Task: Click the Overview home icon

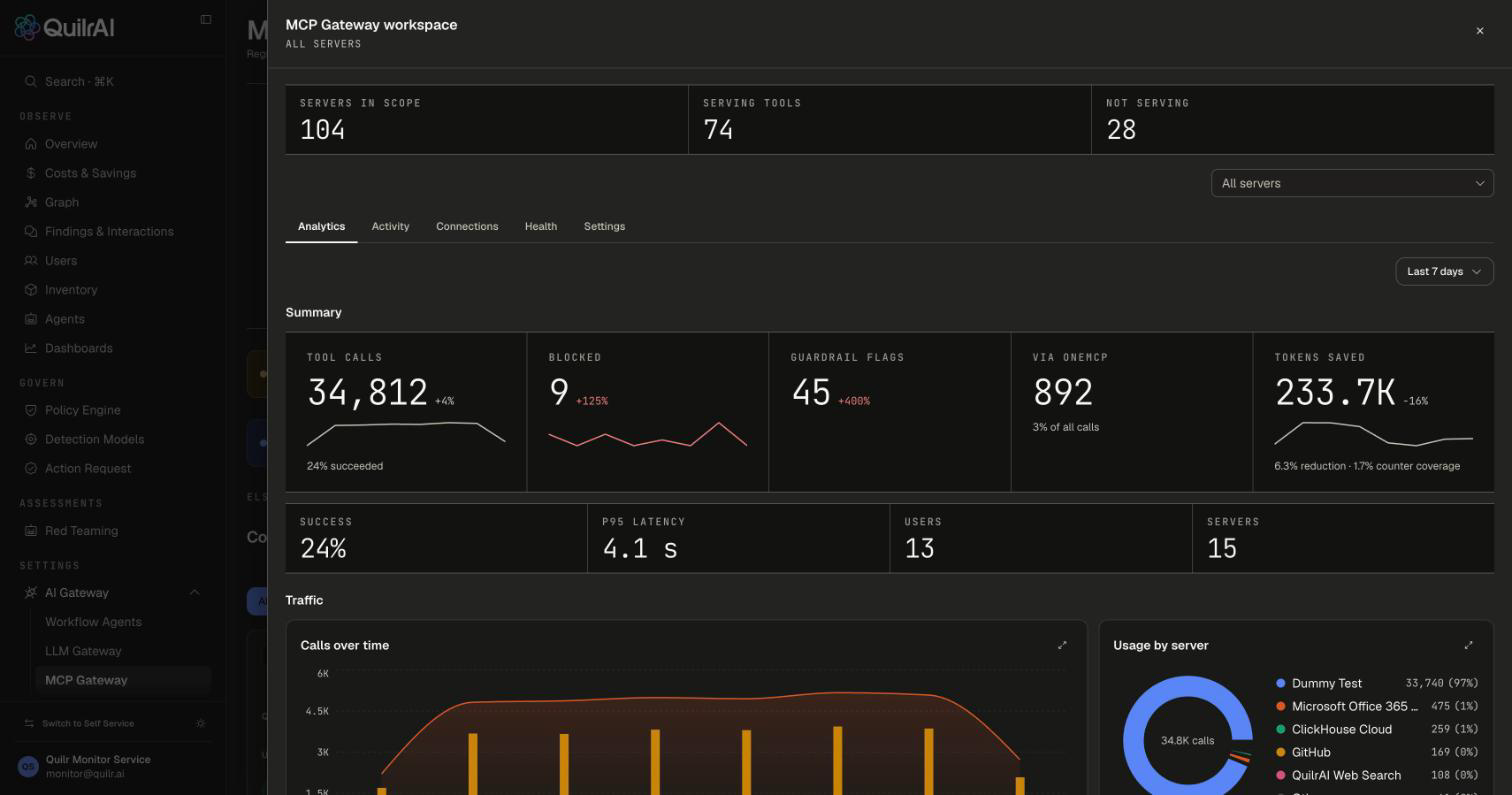Action: coord(31,144)
